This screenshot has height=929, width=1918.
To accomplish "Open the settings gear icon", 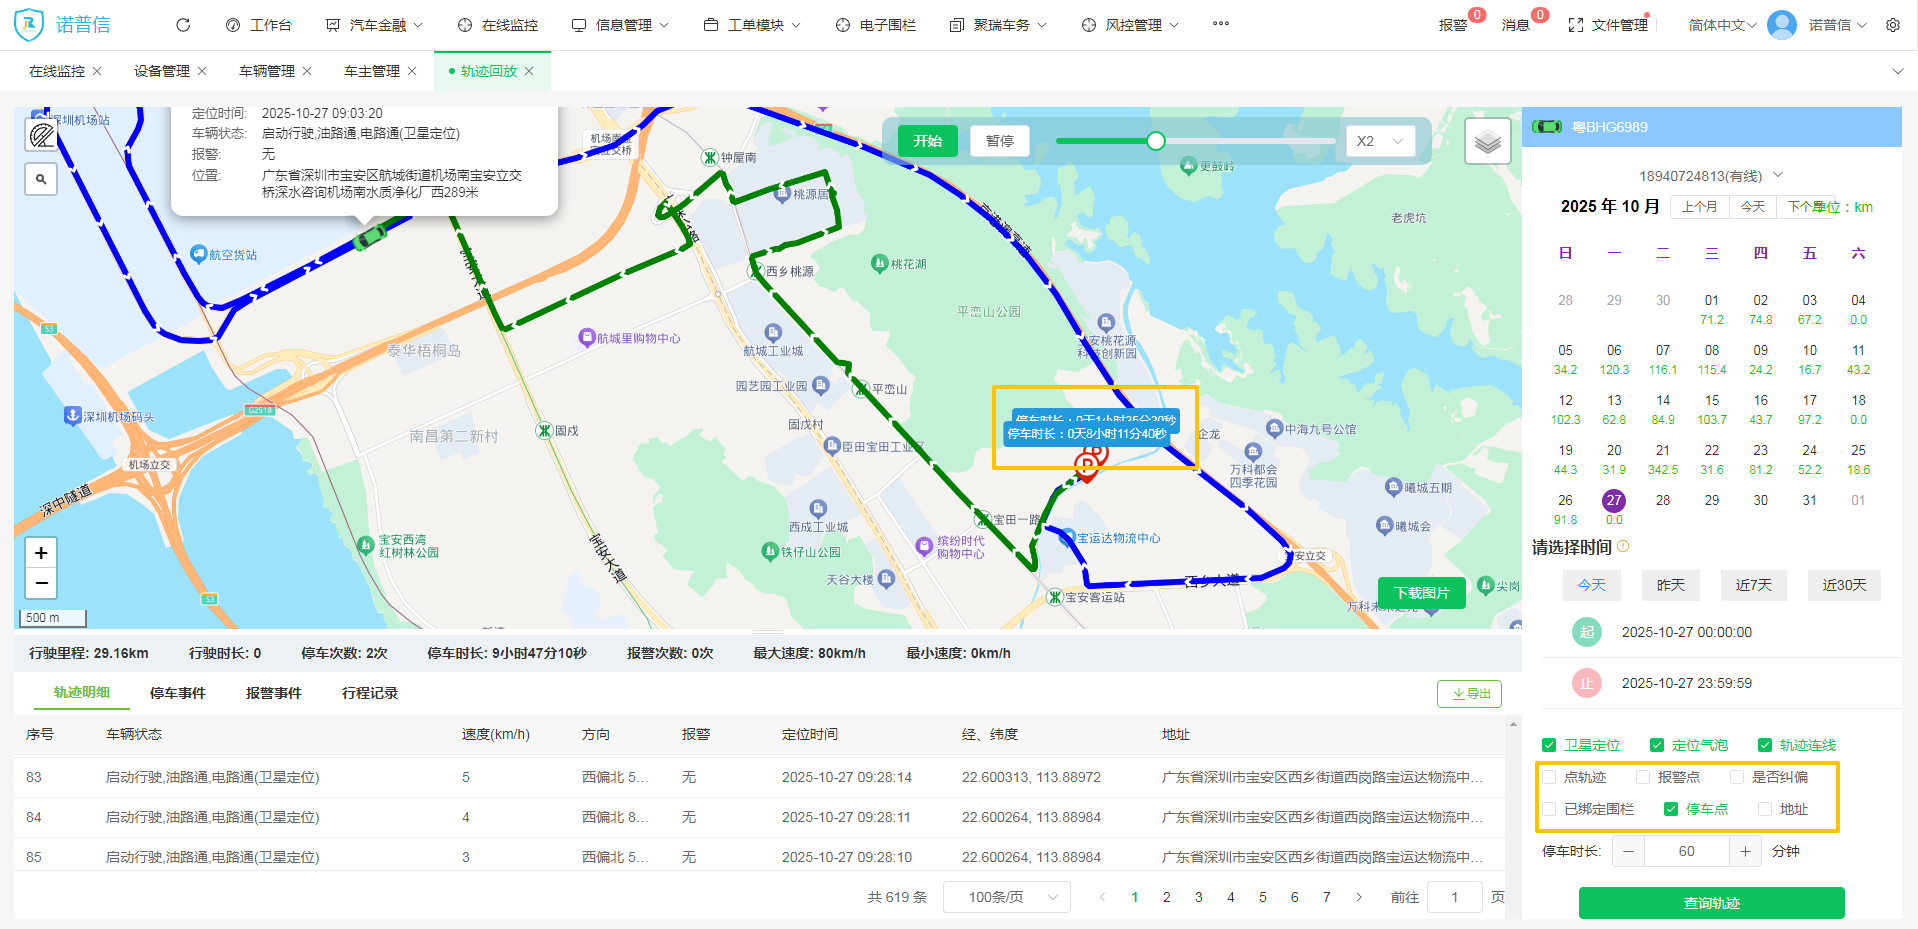I will click(x=1892, y=25).
